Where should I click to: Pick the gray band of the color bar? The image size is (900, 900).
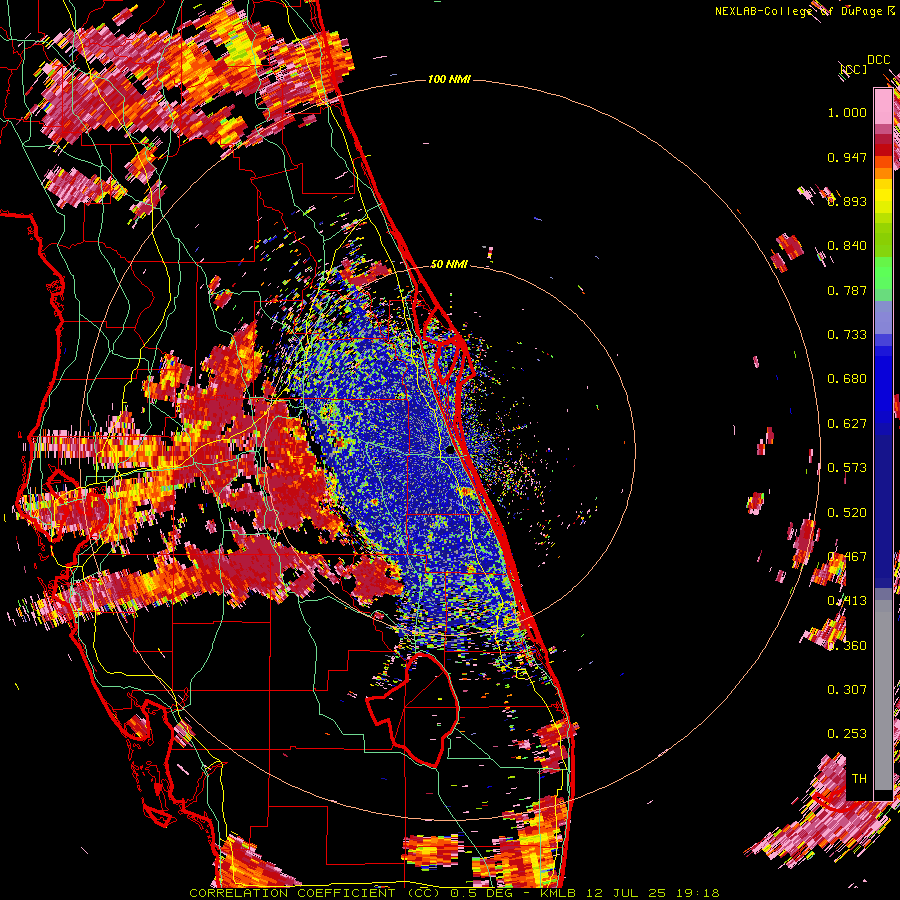[x=883, y=695]
